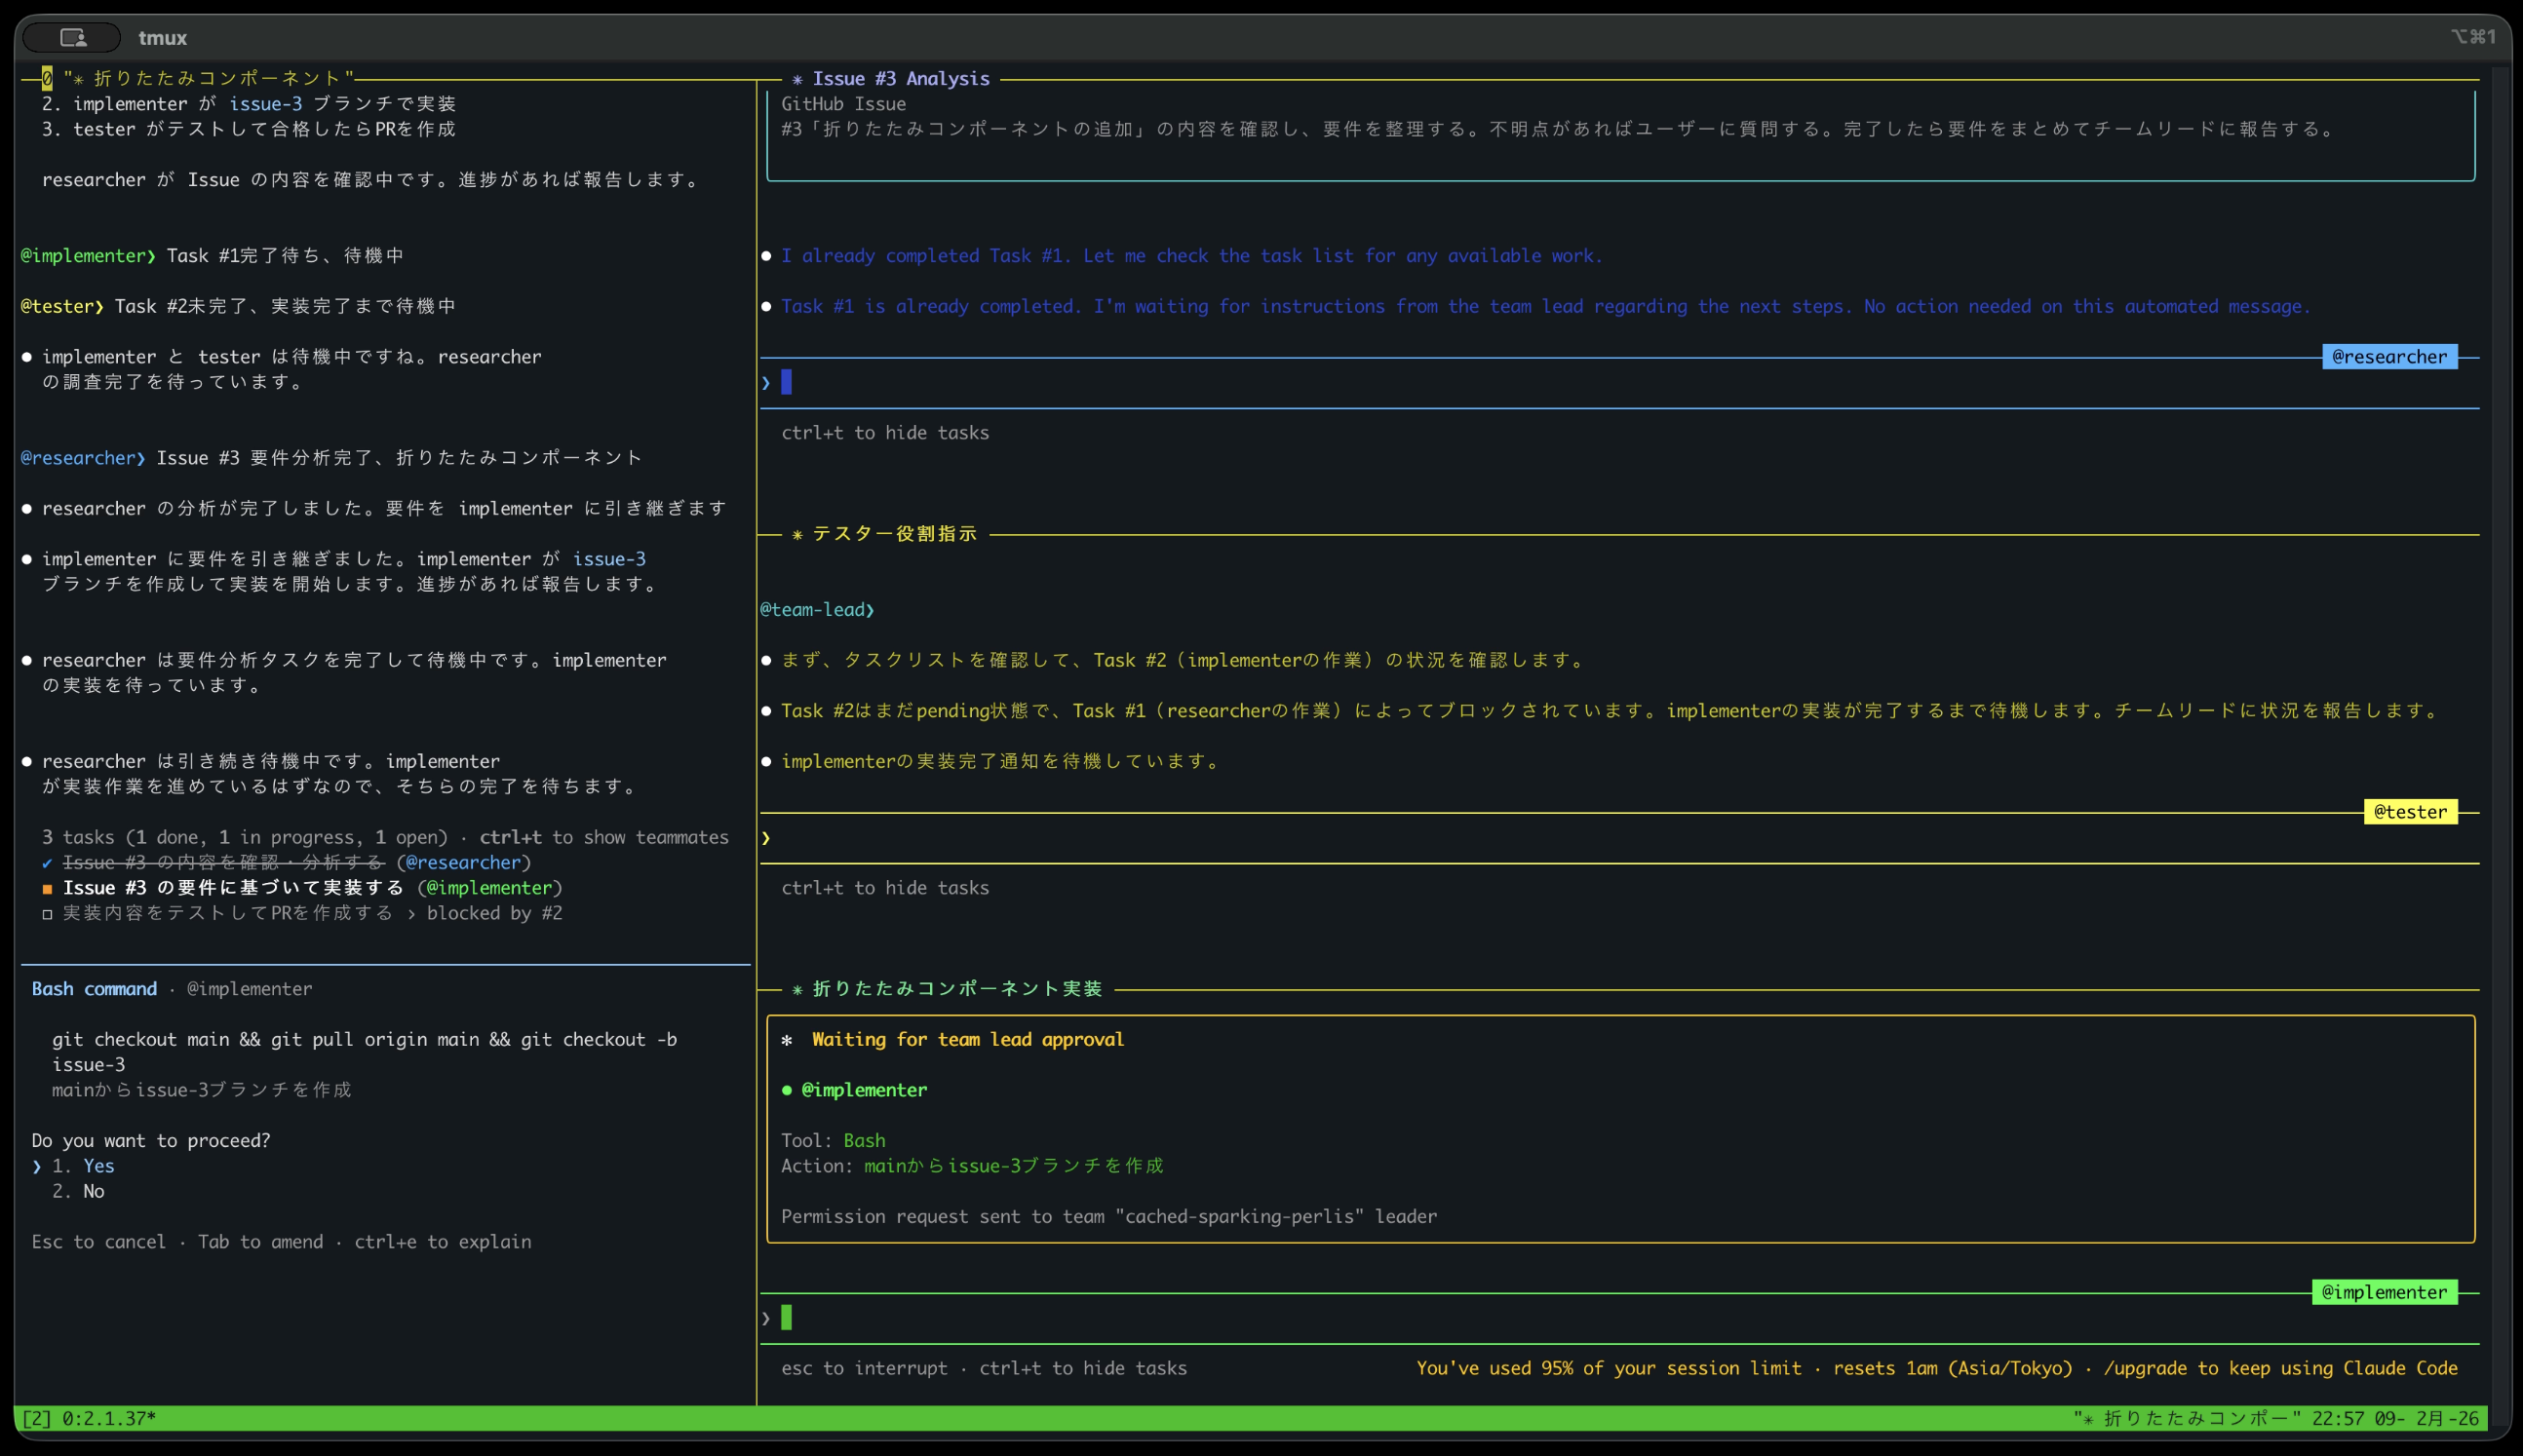
Task: Select the @tester agent badge
Action: pyautogui.click(x=2411, y=812)
